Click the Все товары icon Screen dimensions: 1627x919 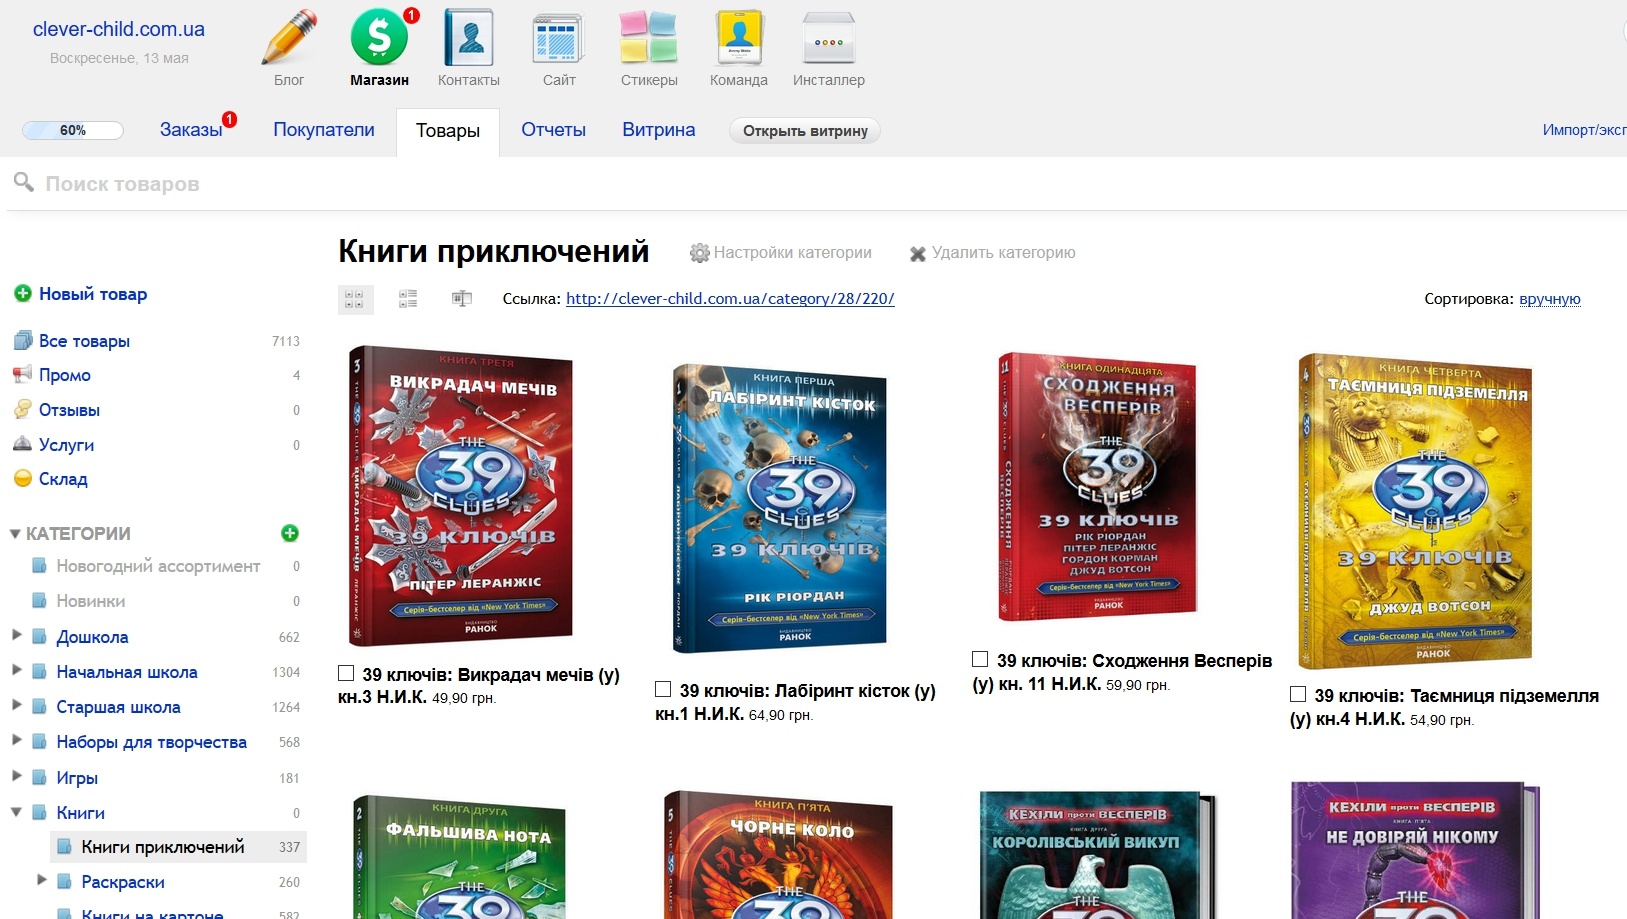pyautogui.click(x=23, y=340)
